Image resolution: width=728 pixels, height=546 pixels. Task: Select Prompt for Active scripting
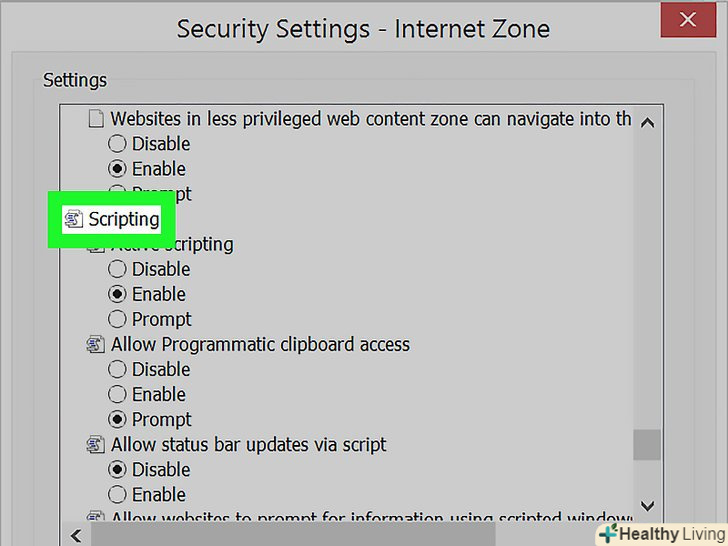117,319
